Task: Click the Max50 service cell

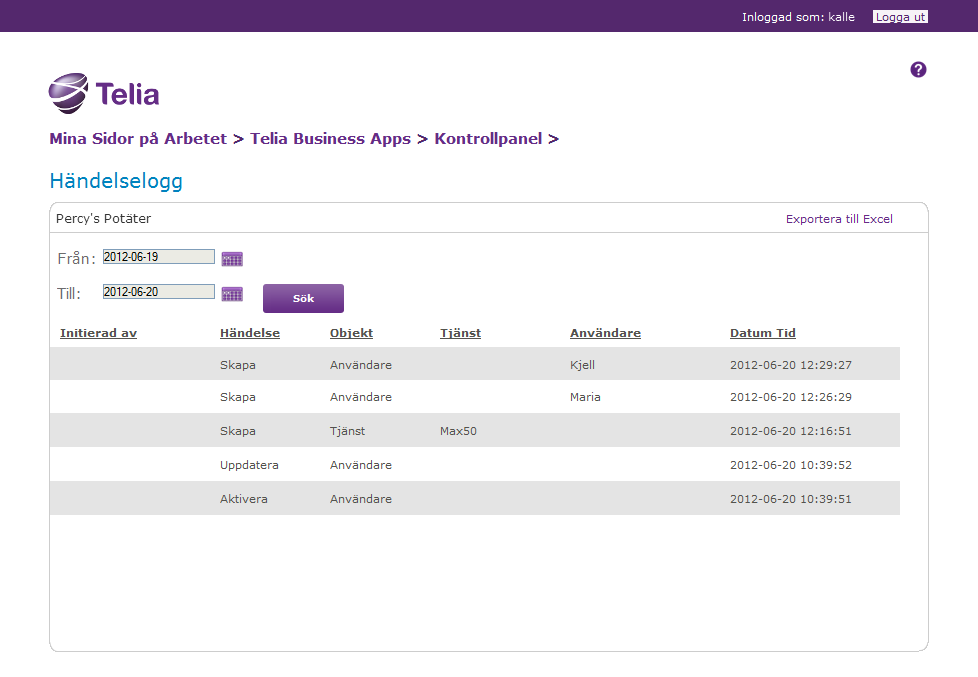Action: (458, 431)
